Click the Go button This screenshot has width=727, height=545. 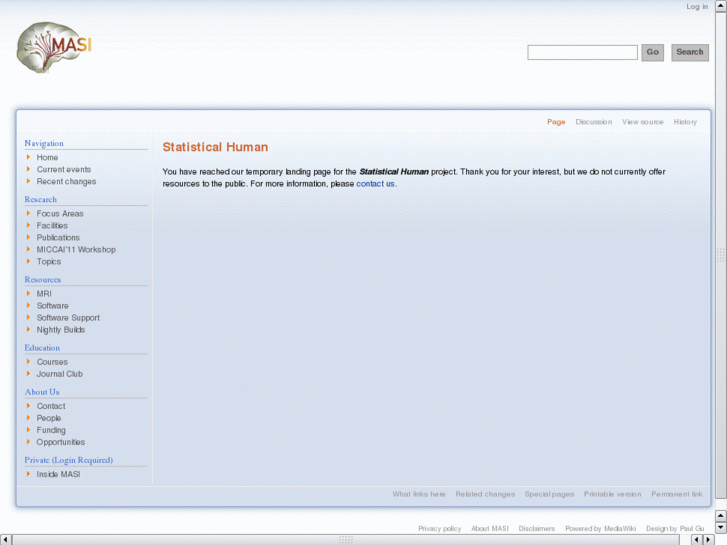tap(652, 52)
